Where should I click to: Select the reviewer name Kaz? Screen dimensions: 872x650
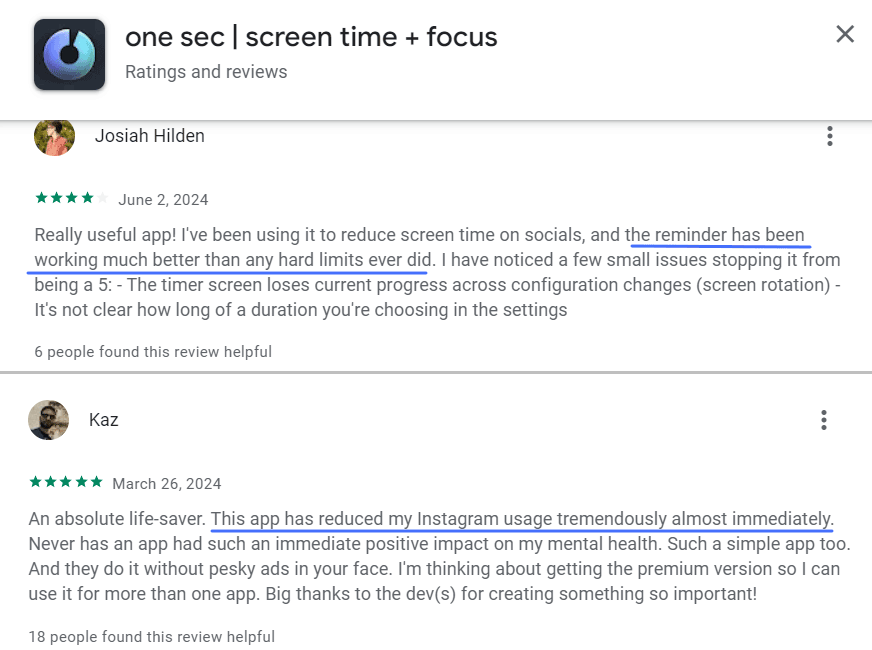(x=104, y=420)
